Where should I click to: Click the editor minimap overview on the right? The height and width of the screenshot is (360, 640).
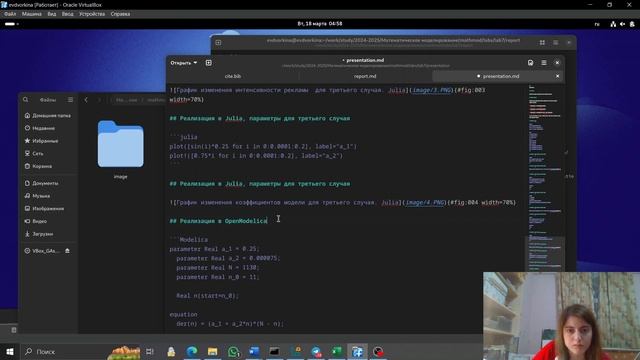click(545, 178)
